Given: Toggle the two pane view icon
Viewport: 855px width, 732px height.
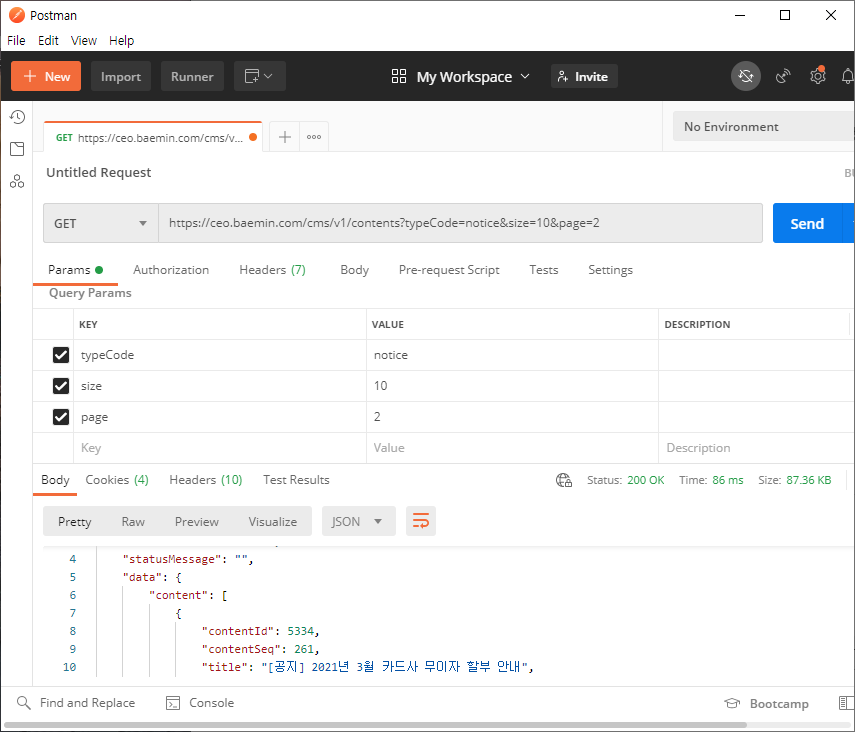Looking at the screenshot, I should [x=846, y=703].
